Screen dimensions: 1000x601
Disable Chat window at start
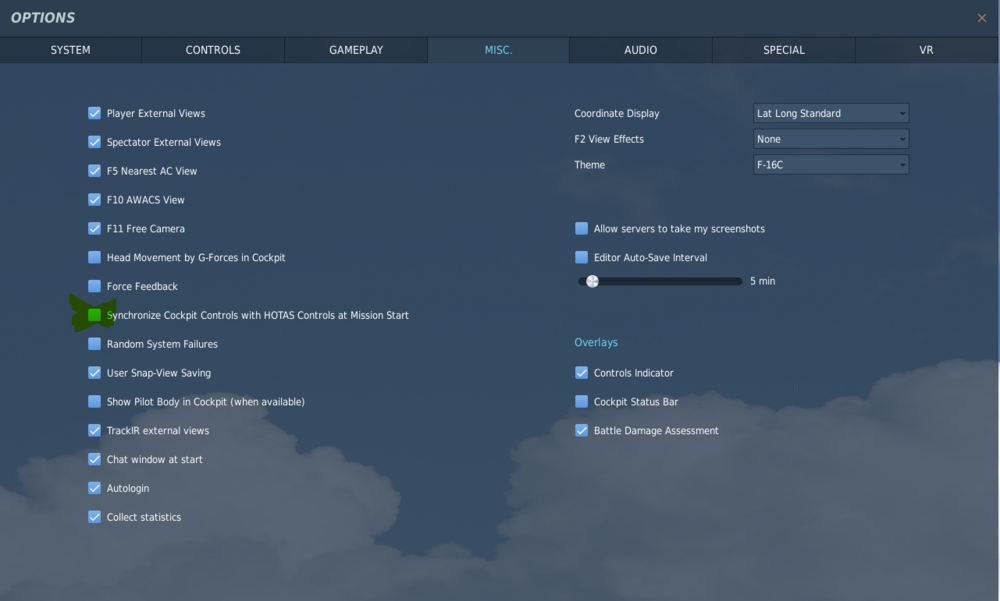pyautogui.click(x=94, y=459)
